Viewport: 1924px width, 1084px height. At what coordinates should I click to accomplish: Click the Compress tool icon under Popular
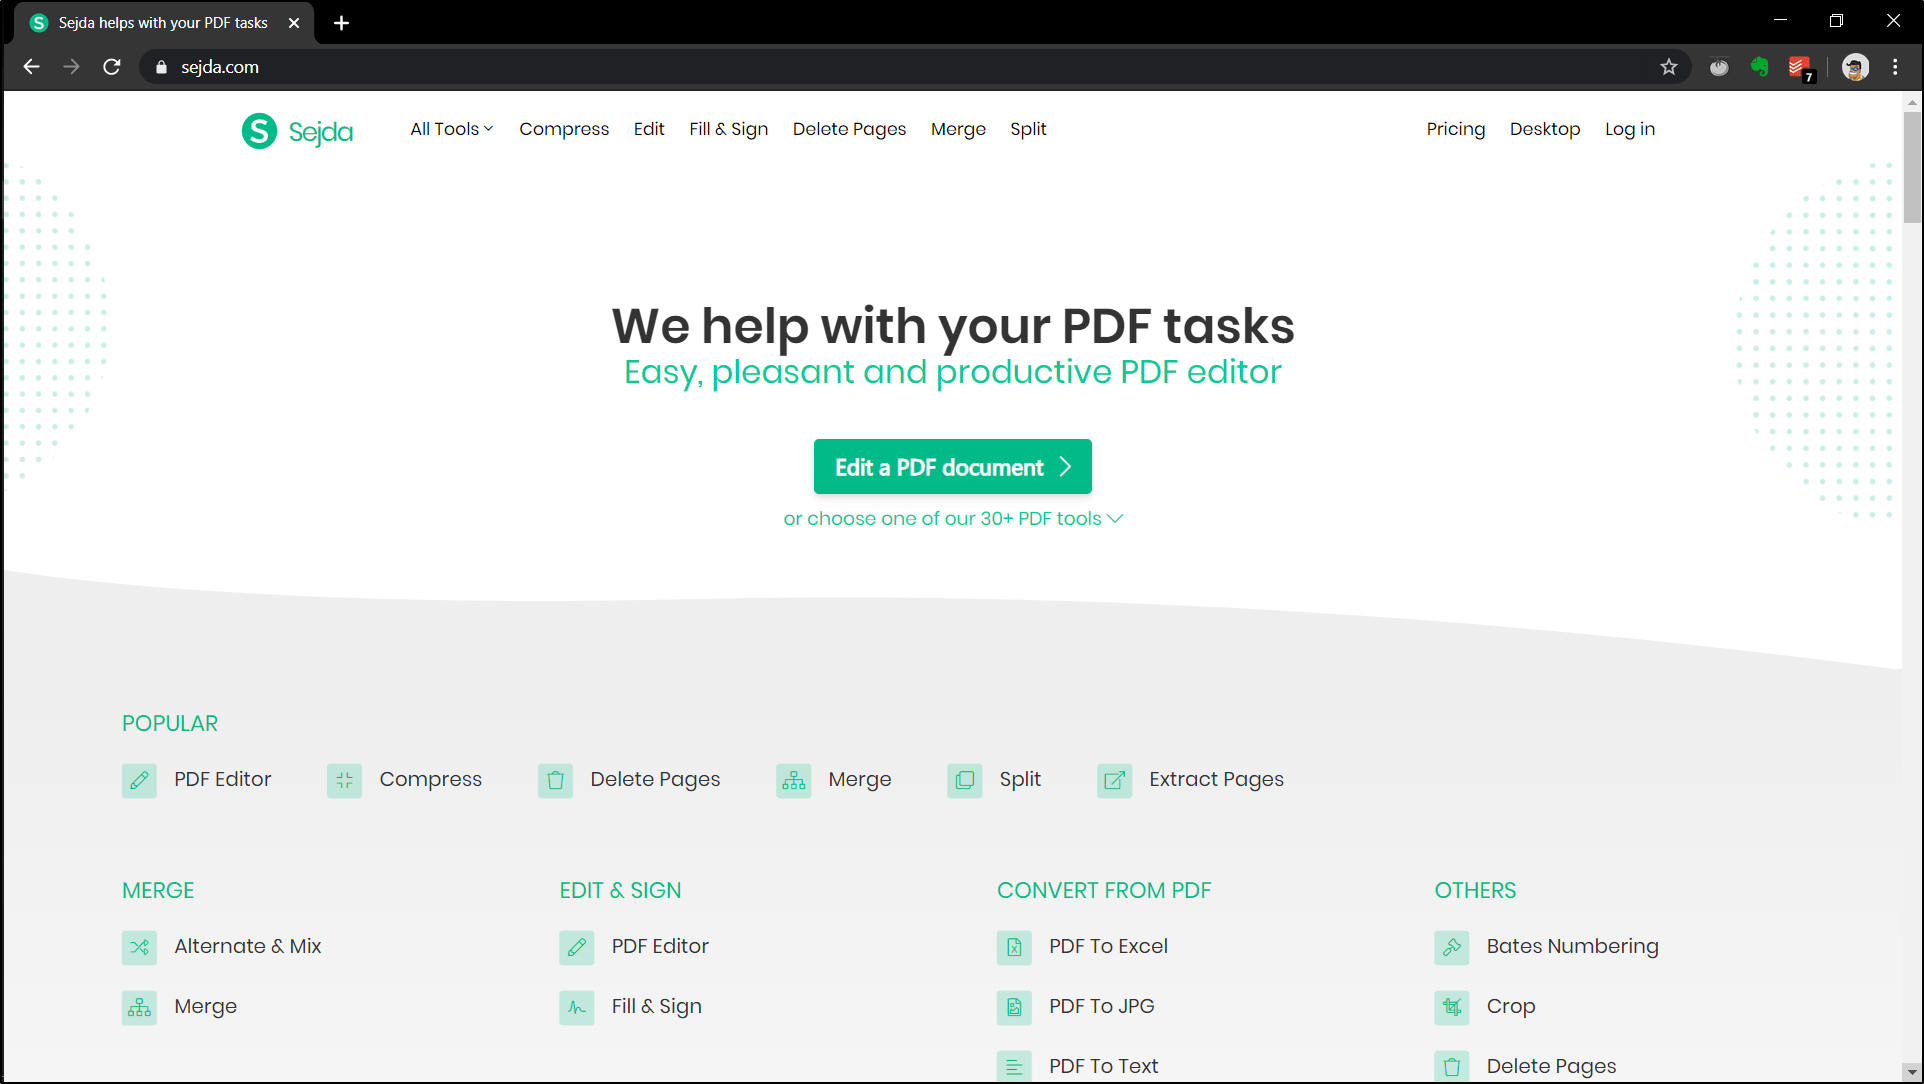tap(344, 780)
